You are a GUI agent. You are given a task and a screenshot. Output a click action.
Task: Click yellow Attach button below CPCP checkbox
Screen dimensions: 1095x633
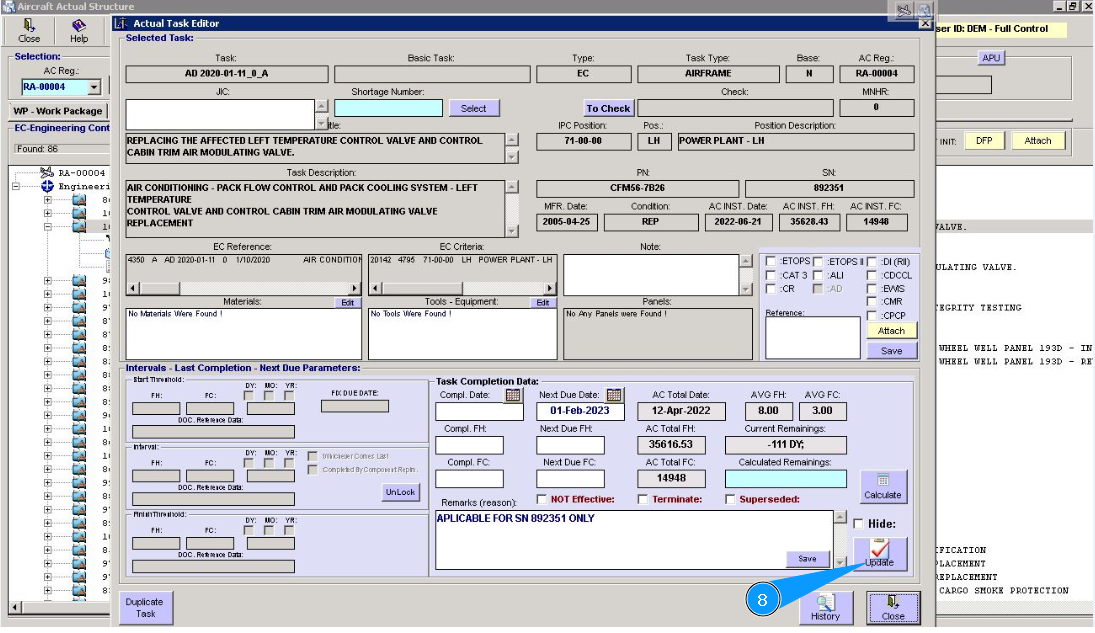[892, 330]
